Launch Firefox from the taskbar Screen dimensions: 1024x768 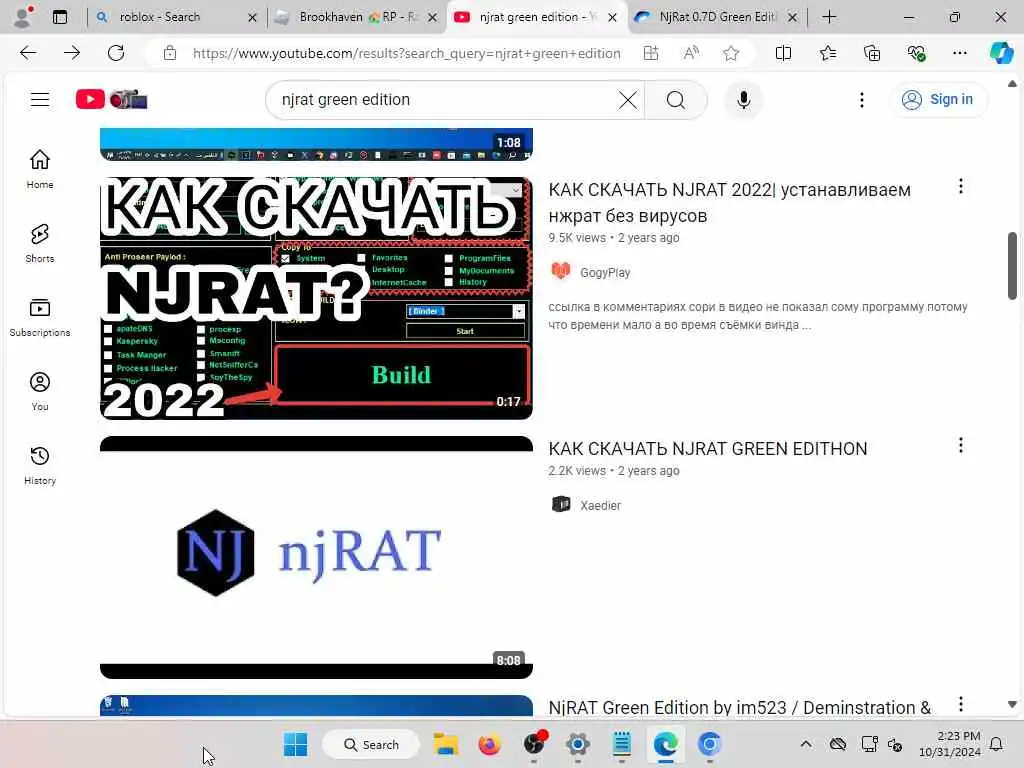(489, 744)
